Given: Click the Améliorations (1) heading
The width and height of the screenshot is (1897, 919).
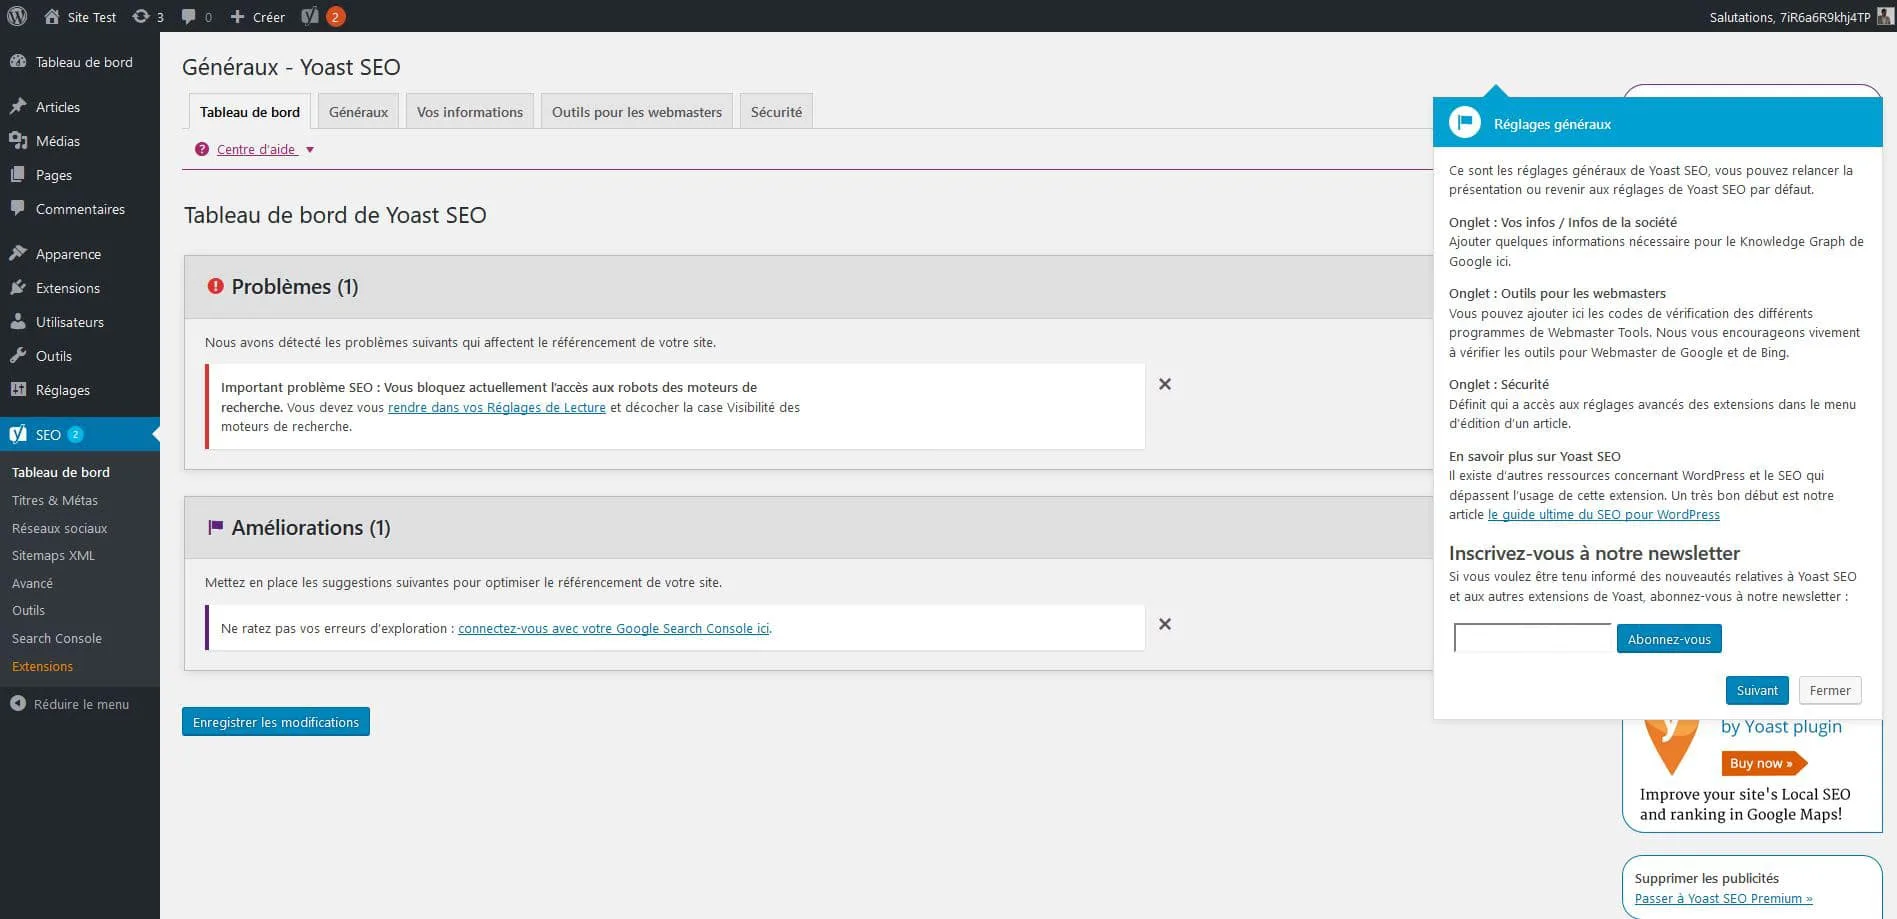Looking at the screenshot, I should point(311,527).
